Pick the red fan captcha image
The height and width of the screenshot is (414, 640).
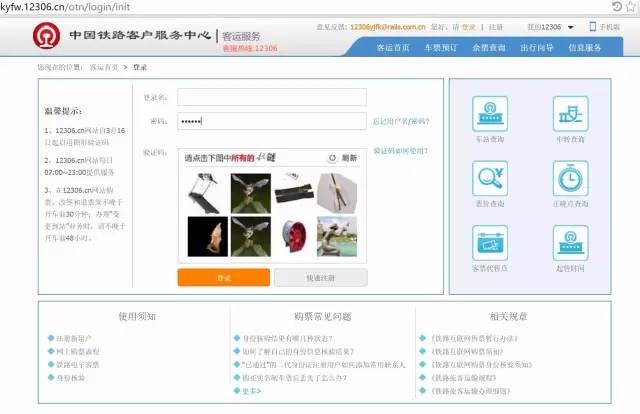click(294, 236)
